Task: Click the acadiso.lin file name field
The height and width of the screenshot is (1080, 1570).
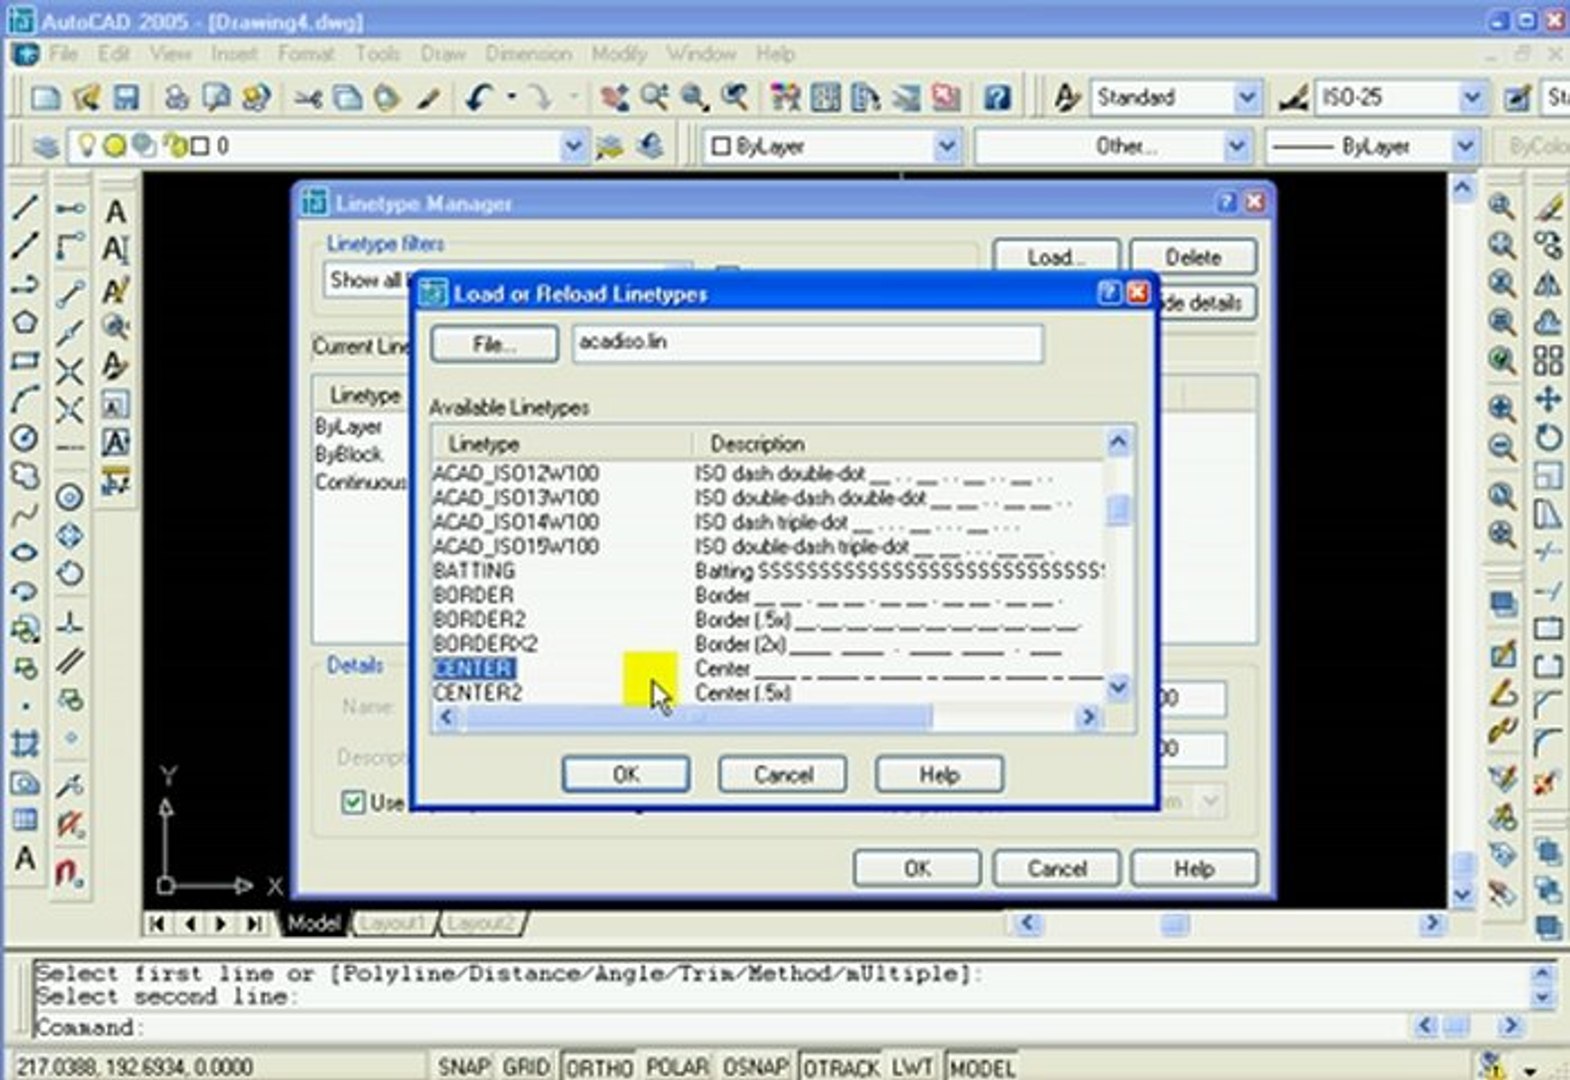Action: [808, 343]
